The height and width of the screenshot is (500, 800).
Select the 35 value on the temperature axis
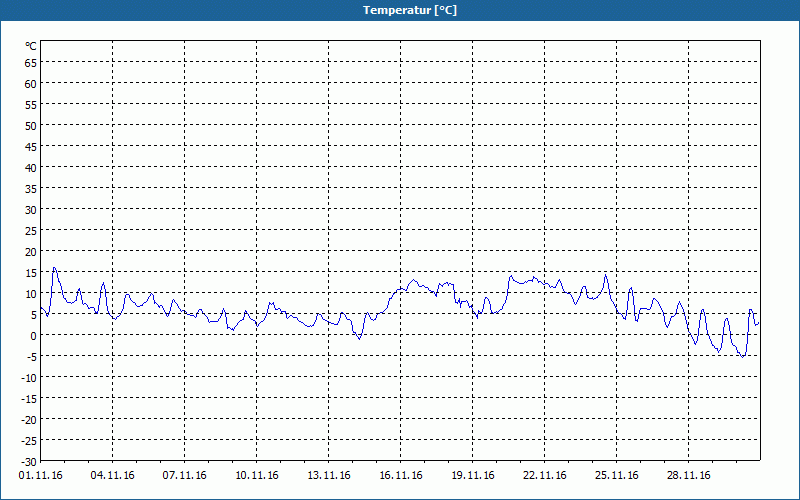(x=31, y=188)
